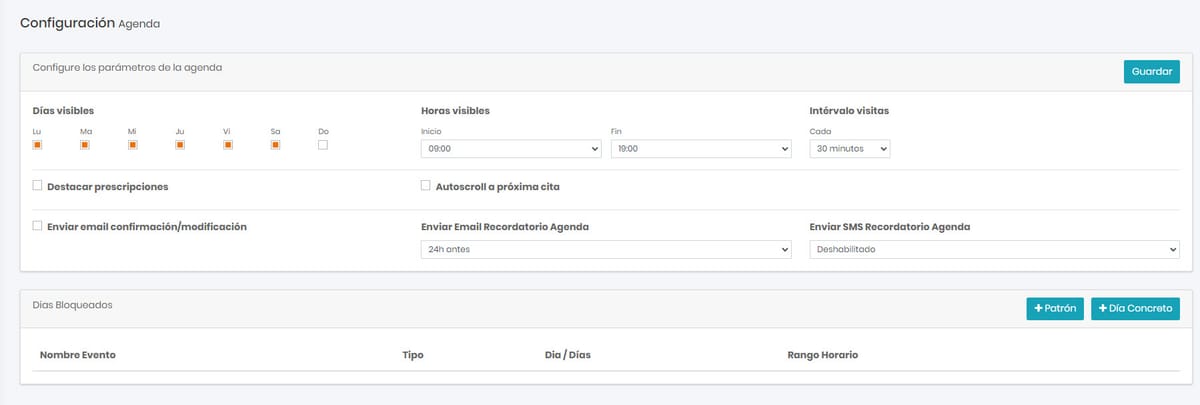Open the Fin hour dropdown
This screenshot has width=1200, height=405.
[701, 149]
